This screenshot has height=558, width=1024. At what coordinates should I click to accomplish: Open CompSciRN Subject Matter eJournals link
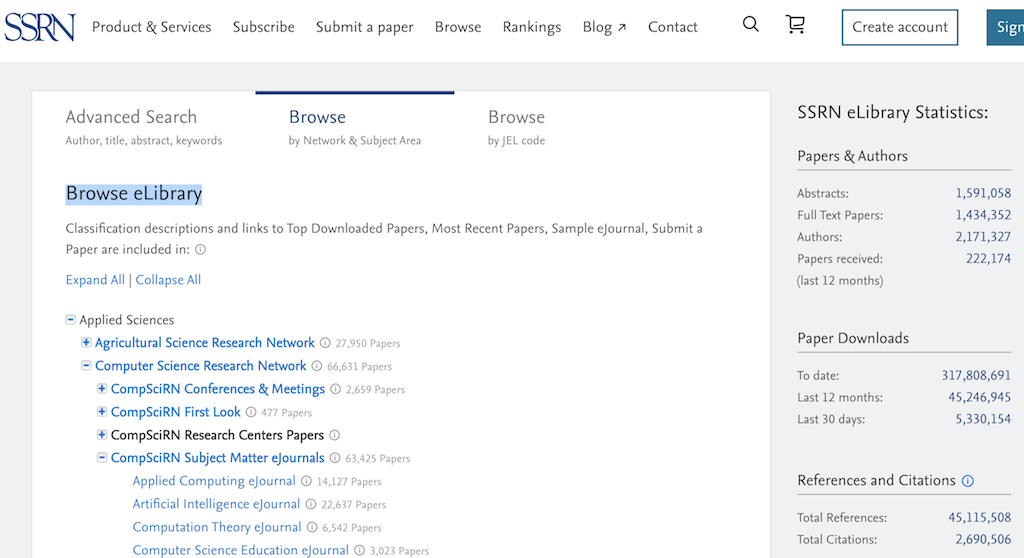(x=217, y=458)
